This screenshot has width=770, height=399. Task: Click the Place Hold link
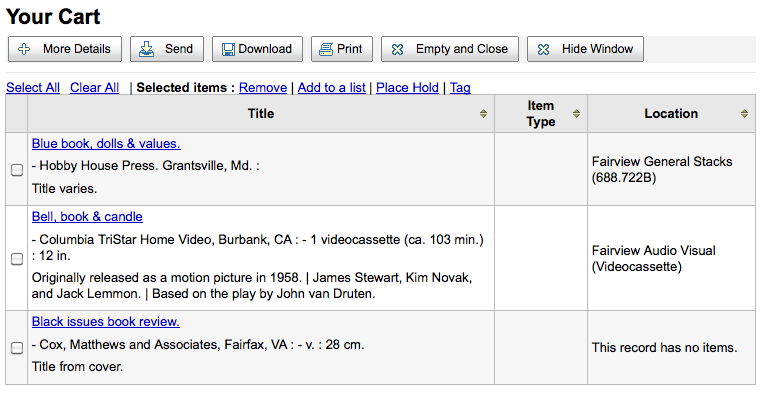click(x=407, y=88)
